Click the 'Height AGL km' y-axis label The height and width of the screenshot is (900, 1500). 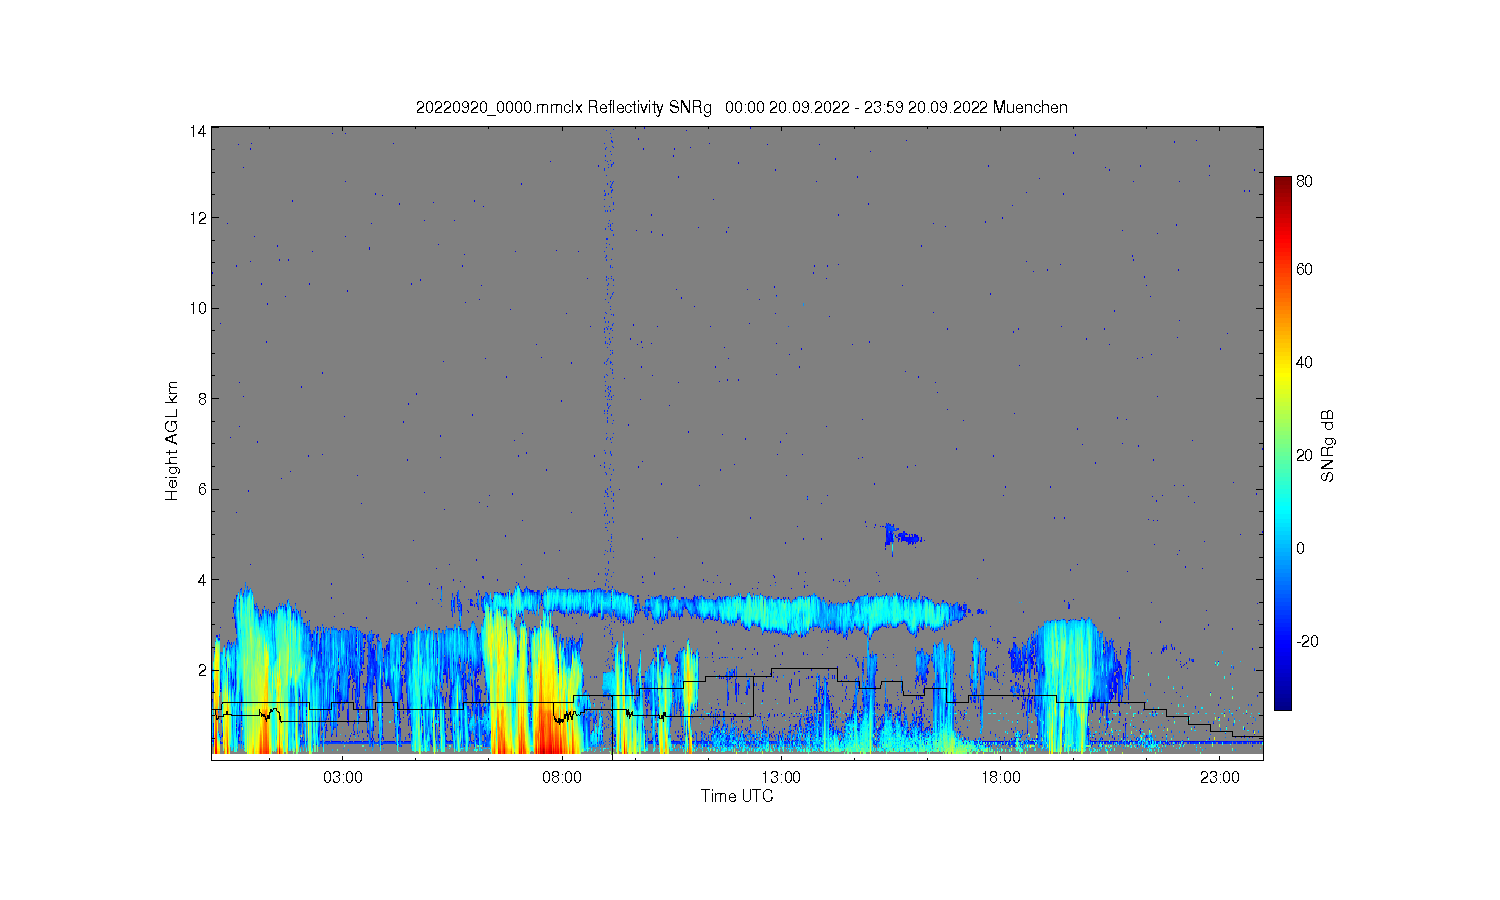tap(172, 441)
